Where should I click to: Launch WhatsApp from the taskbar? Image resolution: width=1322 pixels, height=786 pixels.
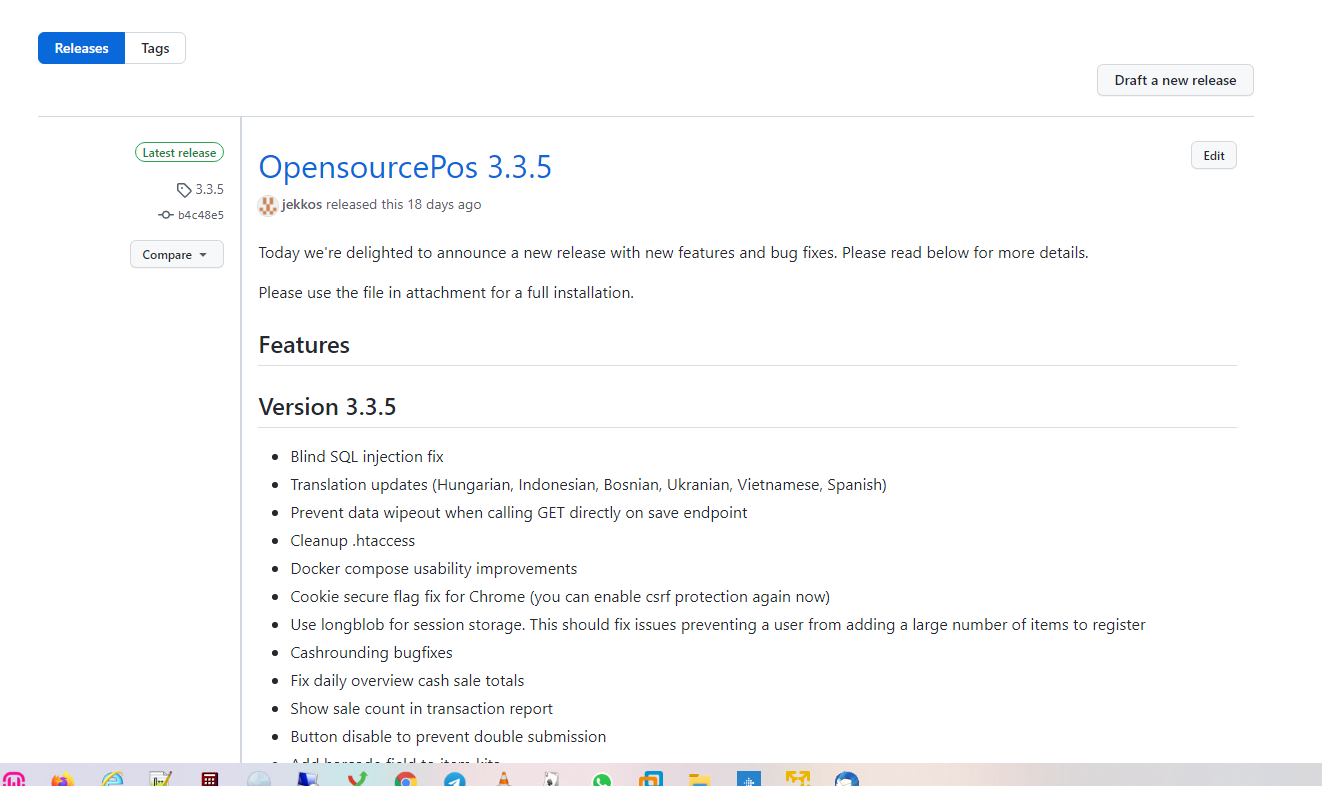pyautogui.click(x=602, y=778)
